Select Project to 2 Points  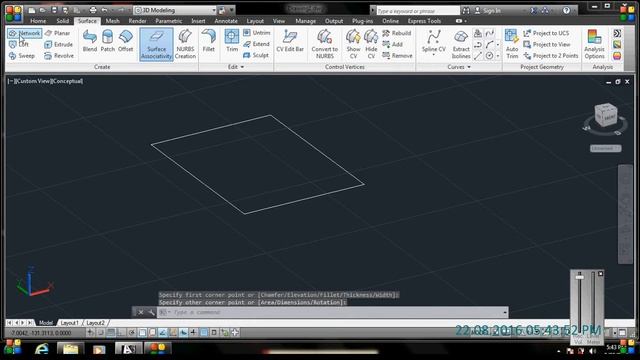pyautogui.click(x=551, y=56)
